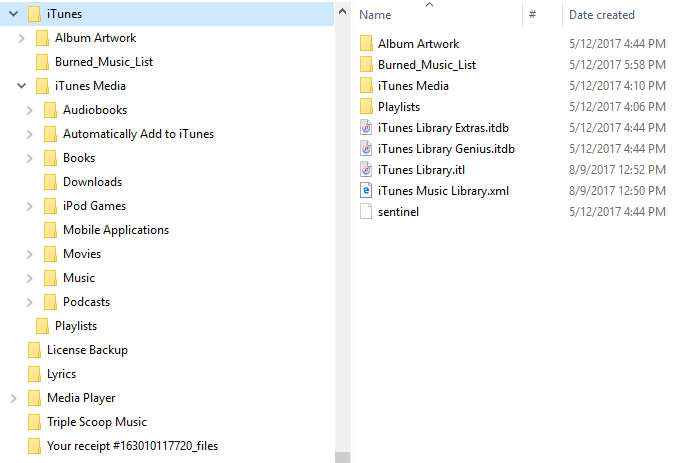Image resolution: width=682 pixels, height=463 pixels.
Task: Select Automatically Add to iTunes tree label
Action: [x=138, y=134]
